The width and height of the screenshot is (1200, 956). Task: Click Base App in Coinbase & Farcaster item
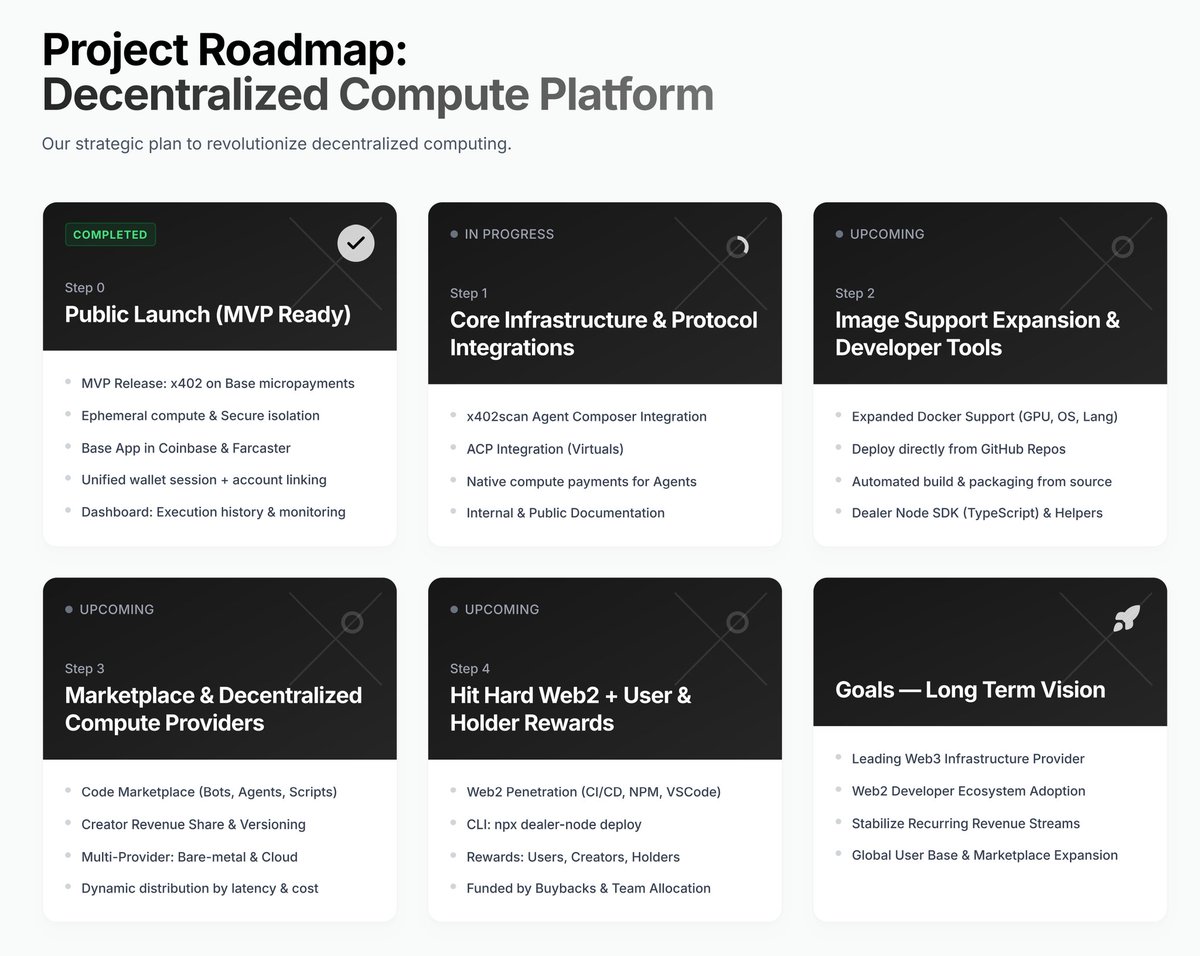(186, 448)
